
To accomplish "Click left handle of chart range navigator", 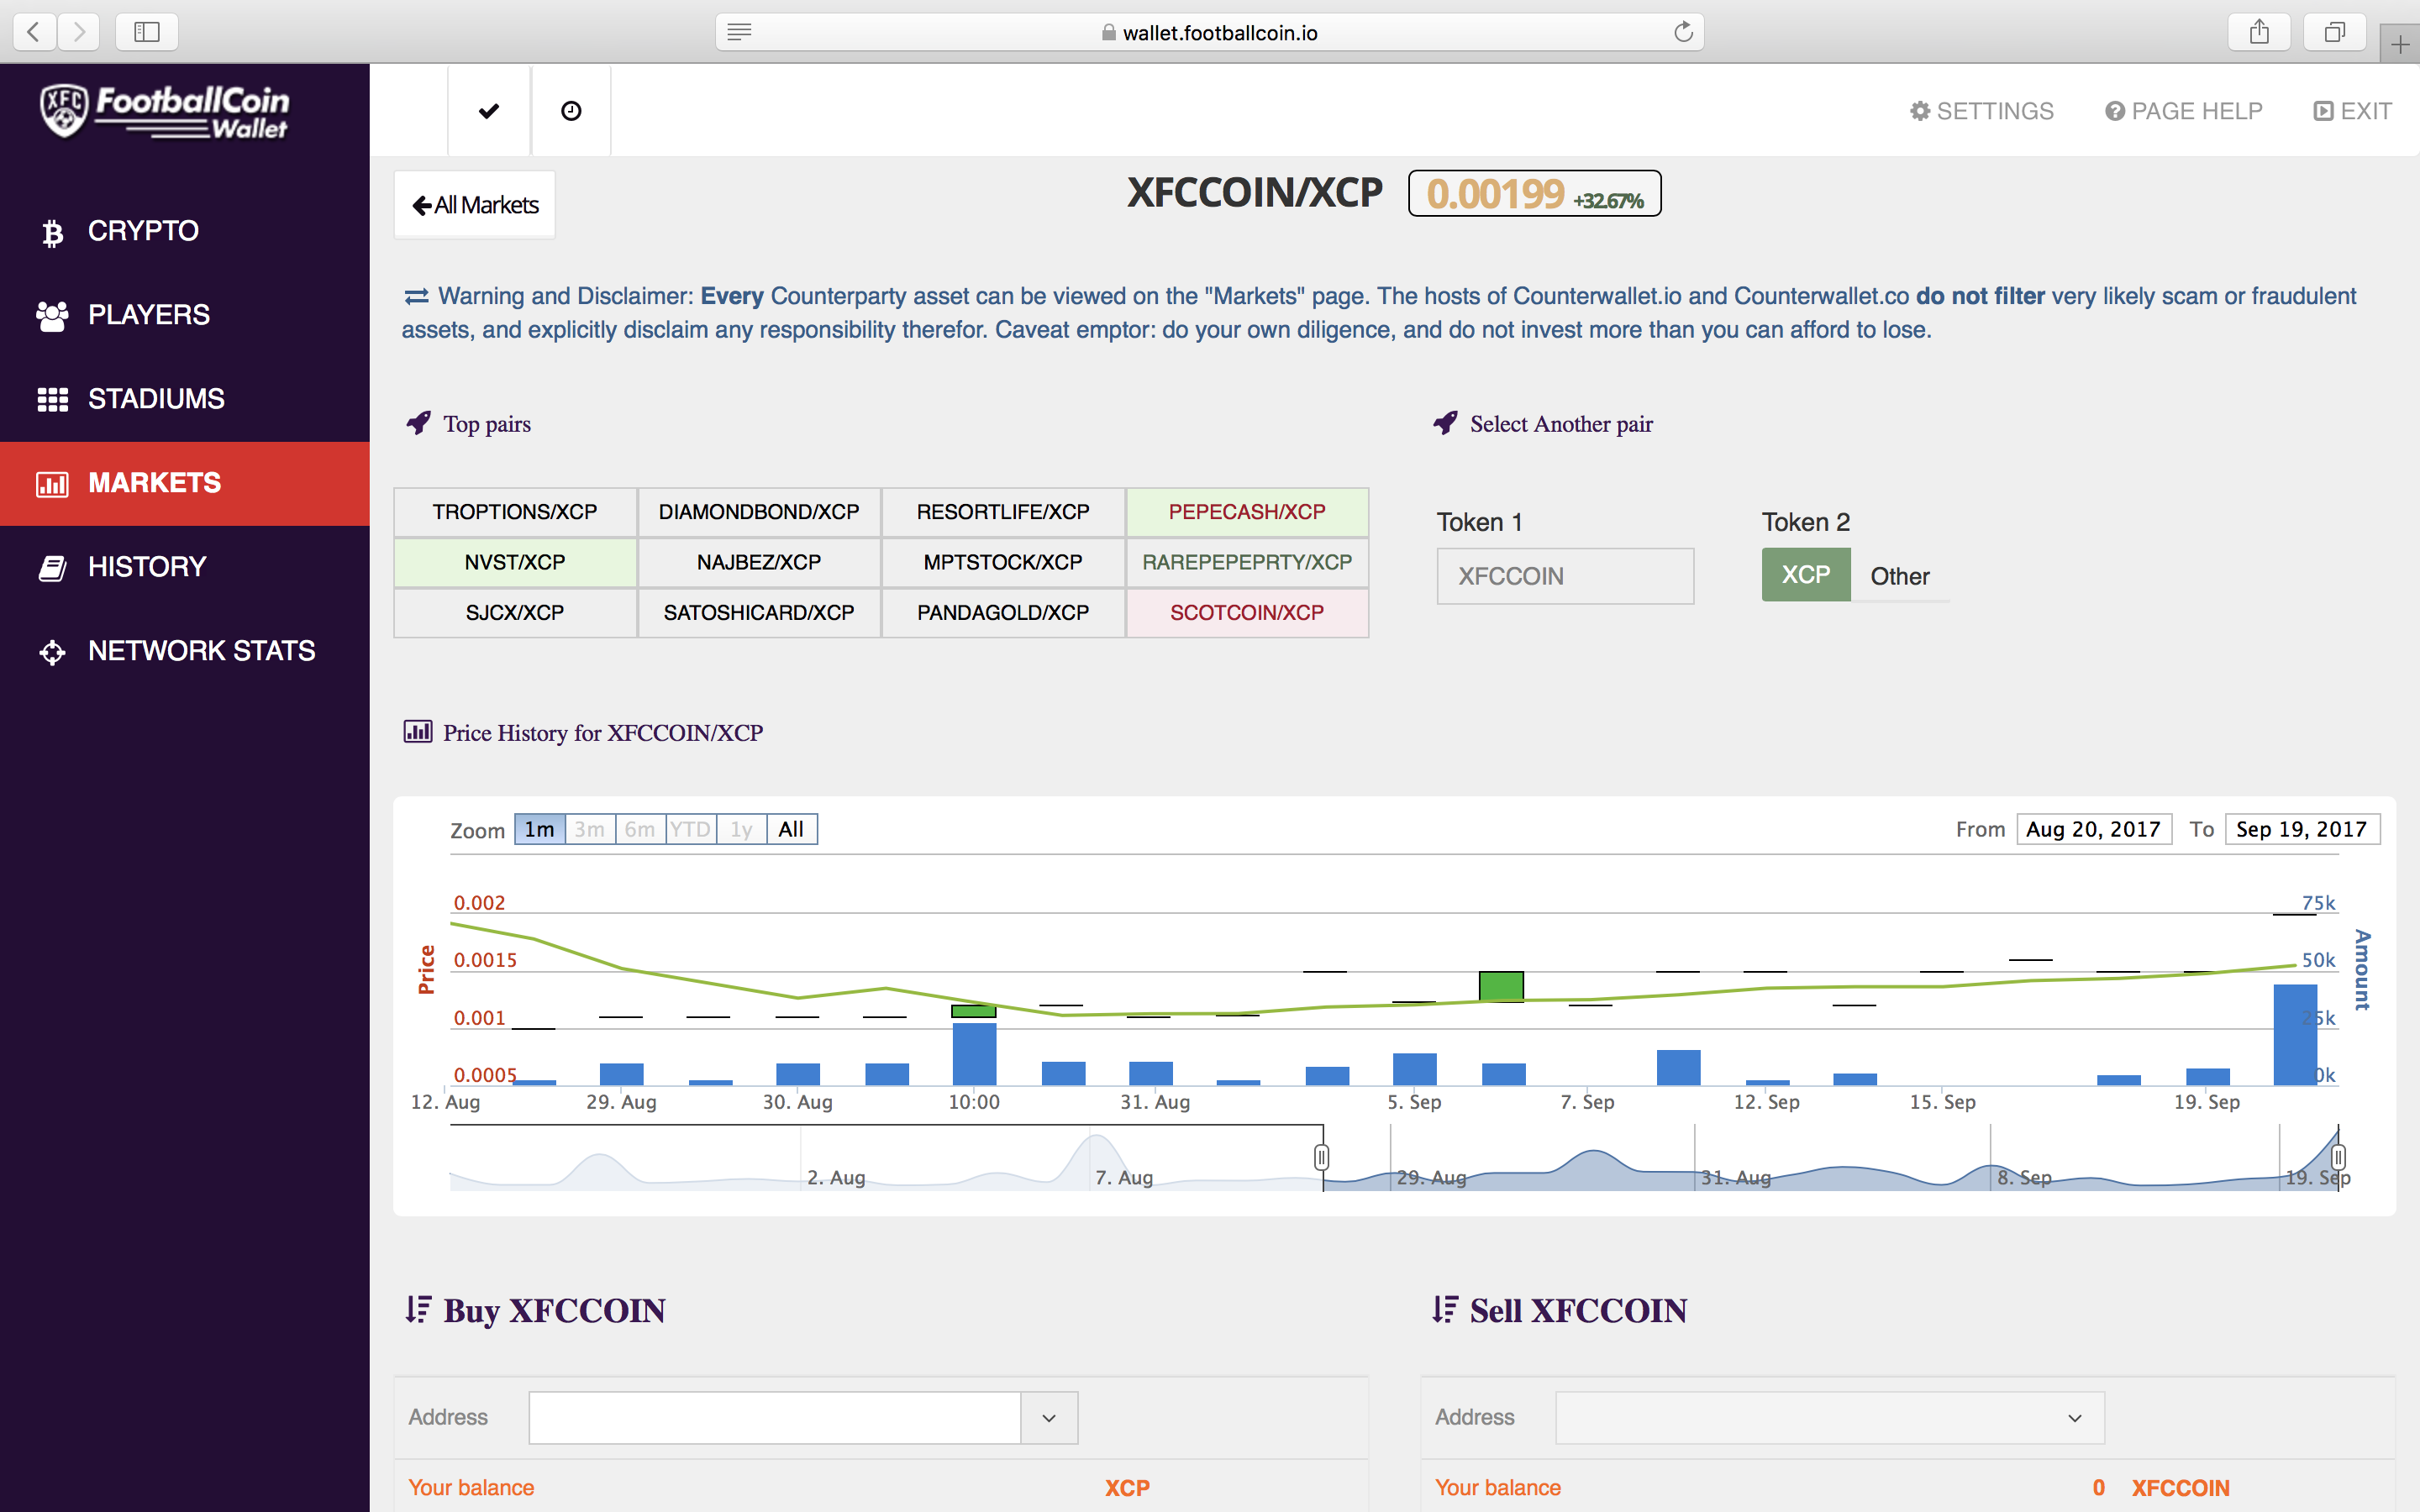I will 1321,1158.
